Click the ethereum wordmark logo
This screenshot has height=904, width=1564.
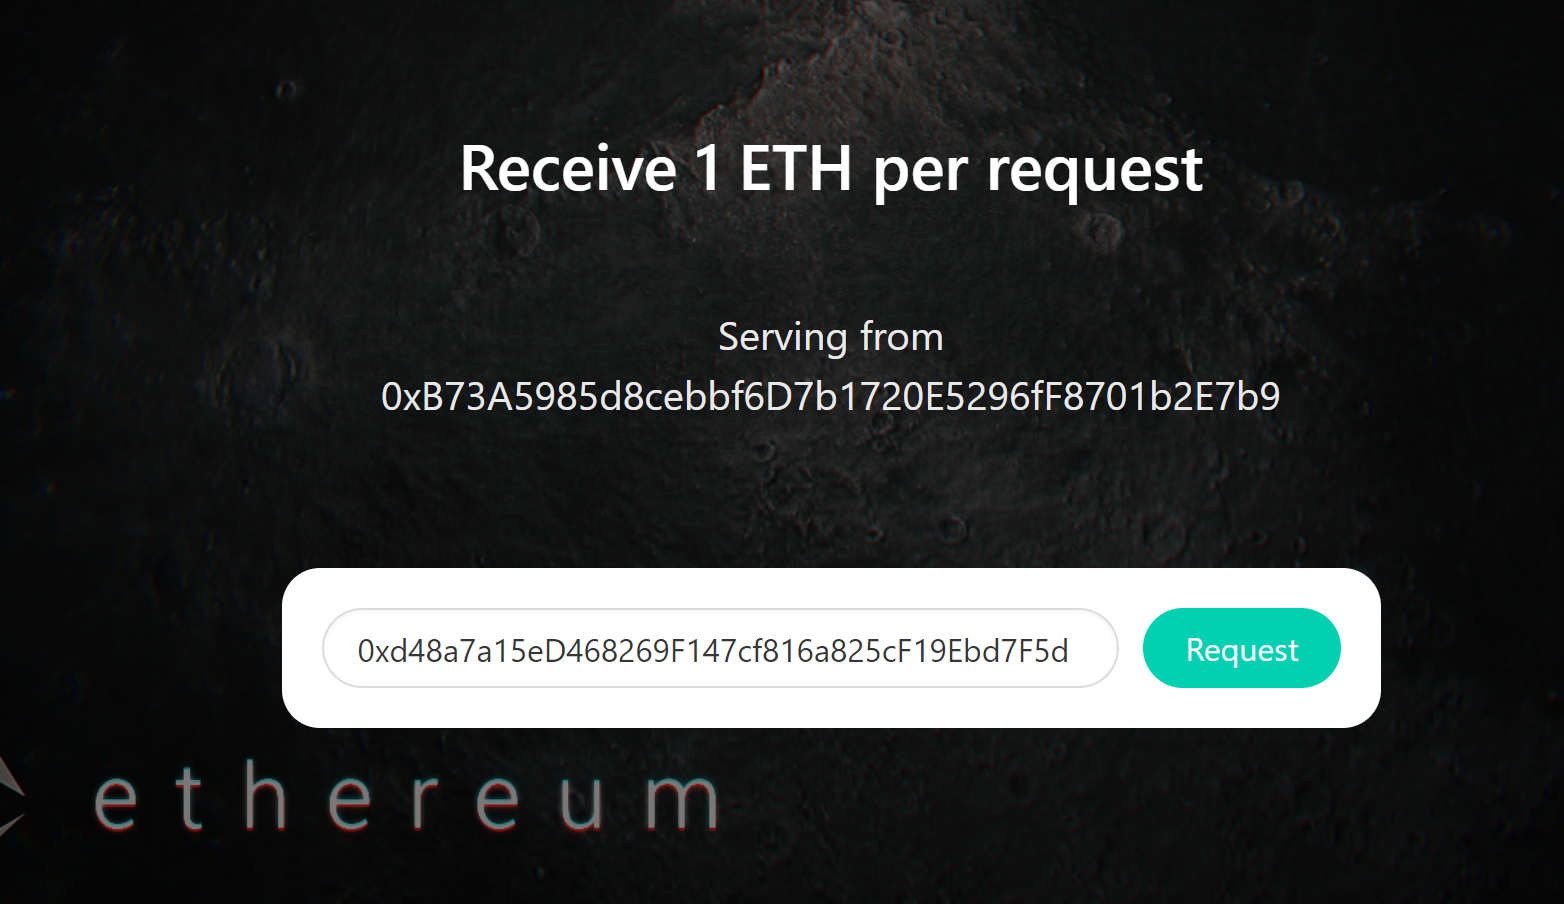tap(406, 797)
